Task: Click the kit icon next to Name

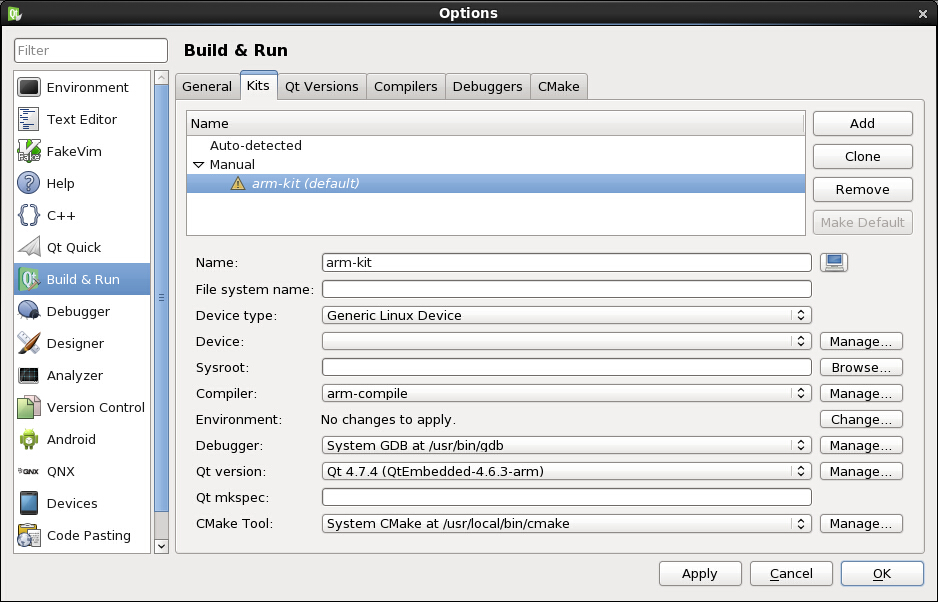Action: point(833,263)
